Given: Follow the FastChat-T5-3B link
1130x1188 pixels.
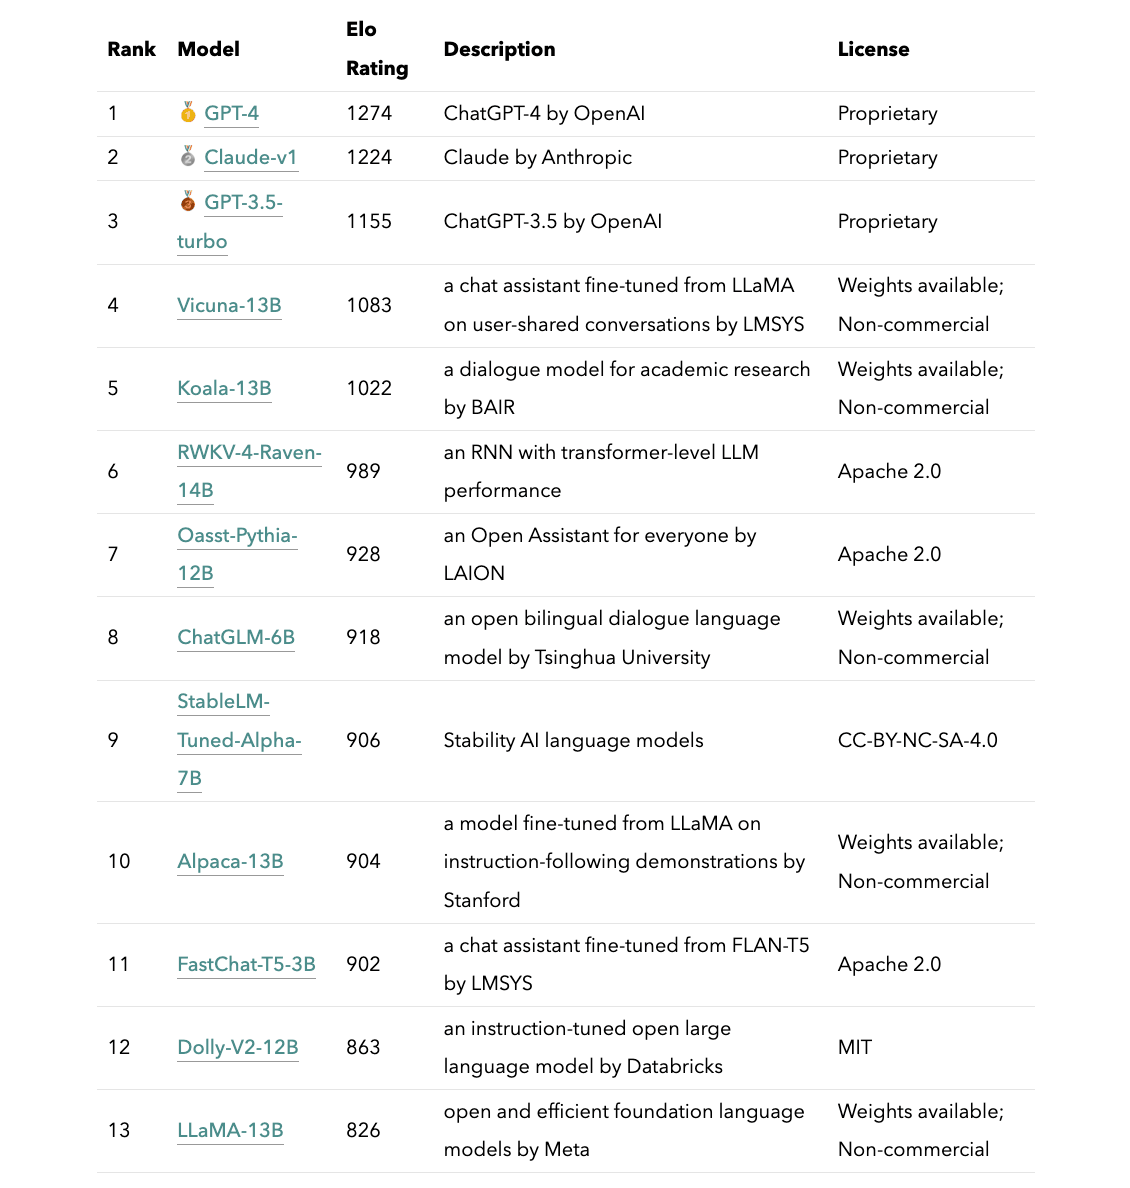Looking at the screenshot, I should 246,964.
